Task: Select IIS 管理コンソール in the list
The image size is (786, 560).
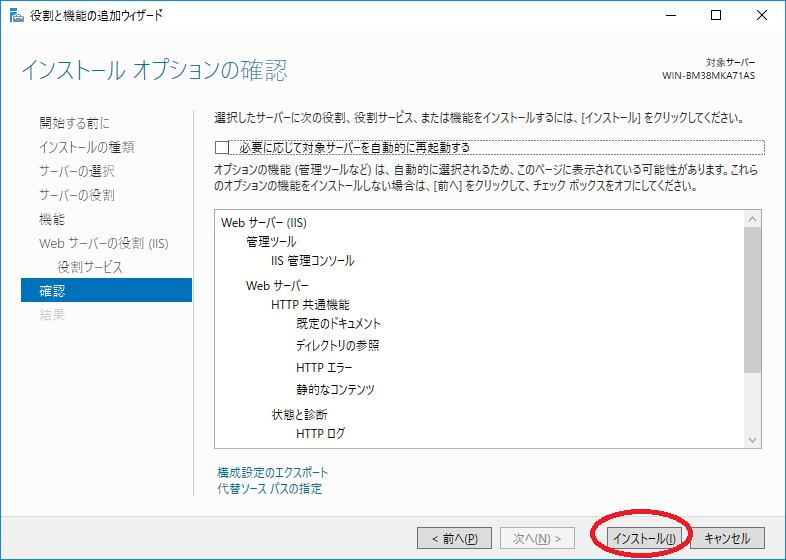Action: point(313,261)
